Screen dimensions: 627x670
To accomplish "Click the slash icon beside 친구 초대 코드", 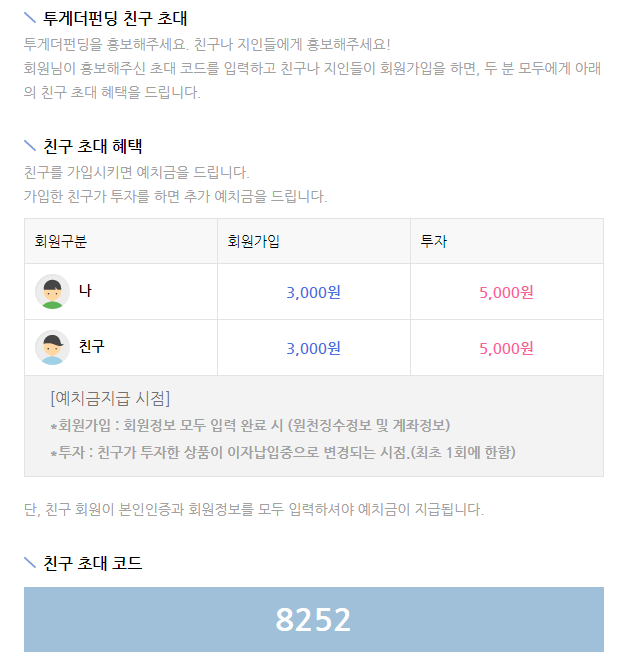I will pos(29,563).
